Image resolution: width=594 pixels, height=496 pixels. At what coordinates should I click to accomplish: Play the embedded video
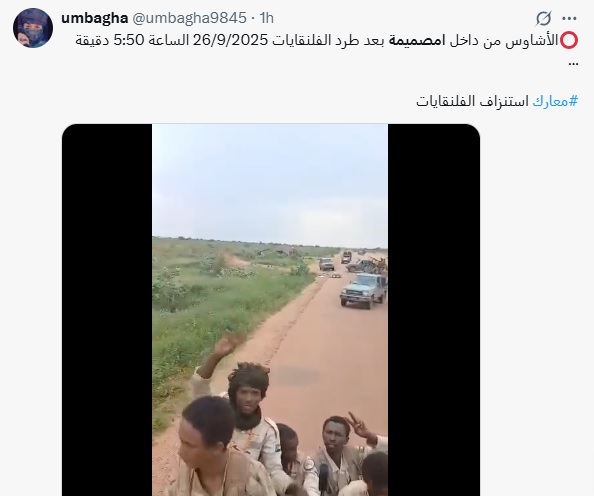click(x=270, y=310)
